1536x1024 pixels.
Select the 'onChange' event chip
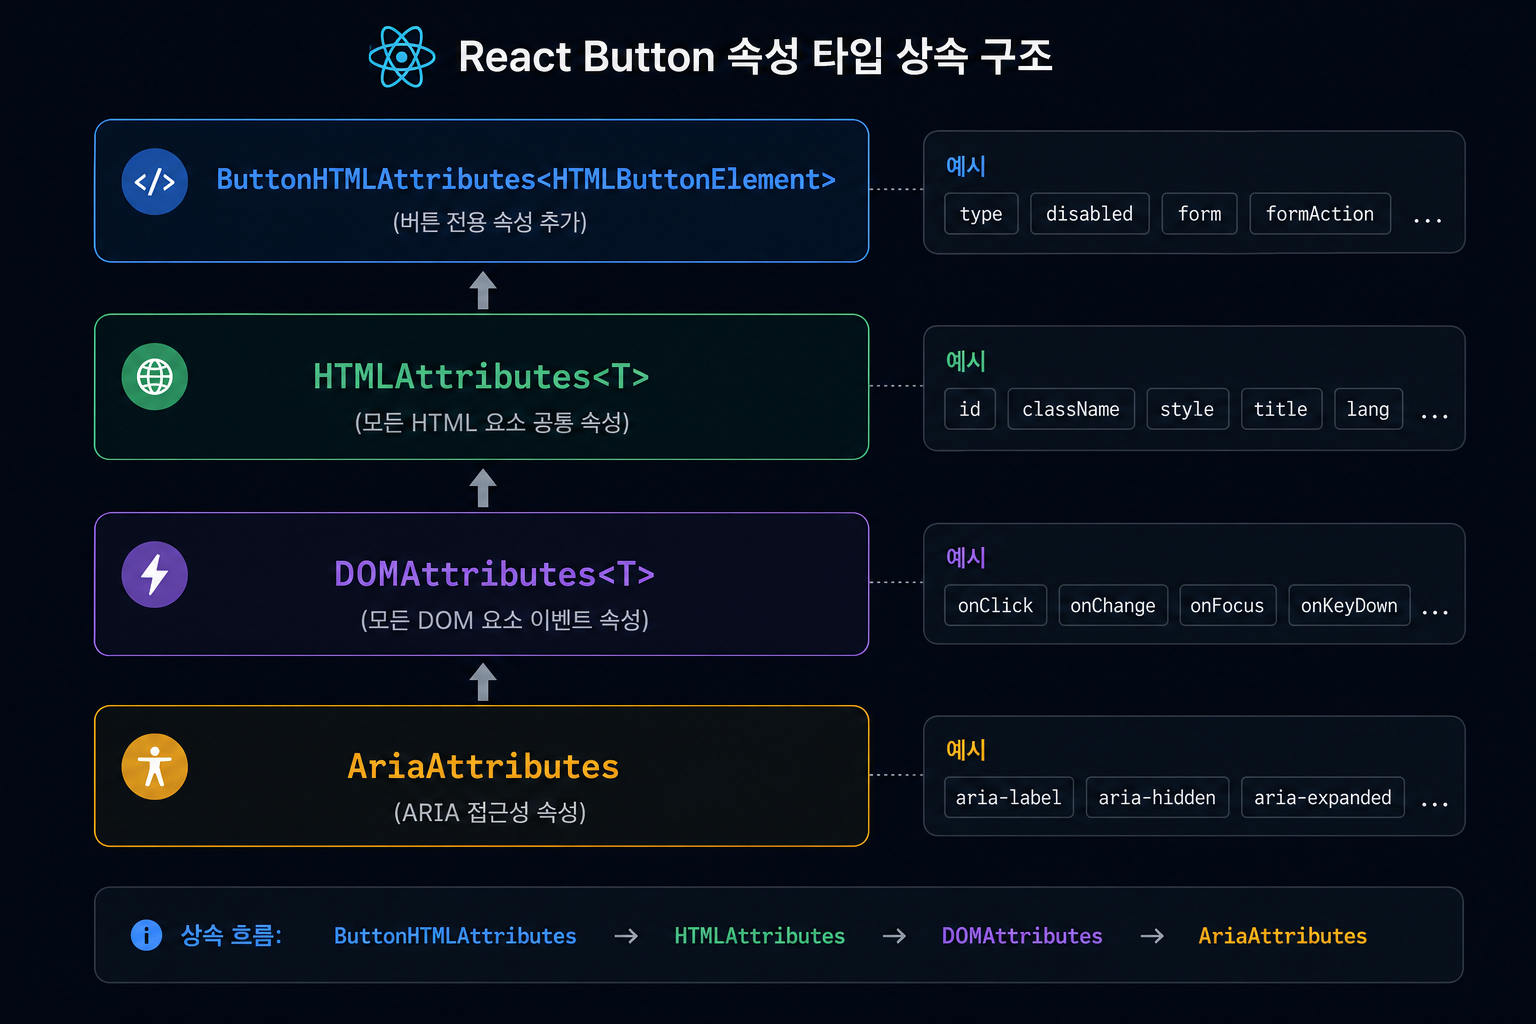point(1113,605)
